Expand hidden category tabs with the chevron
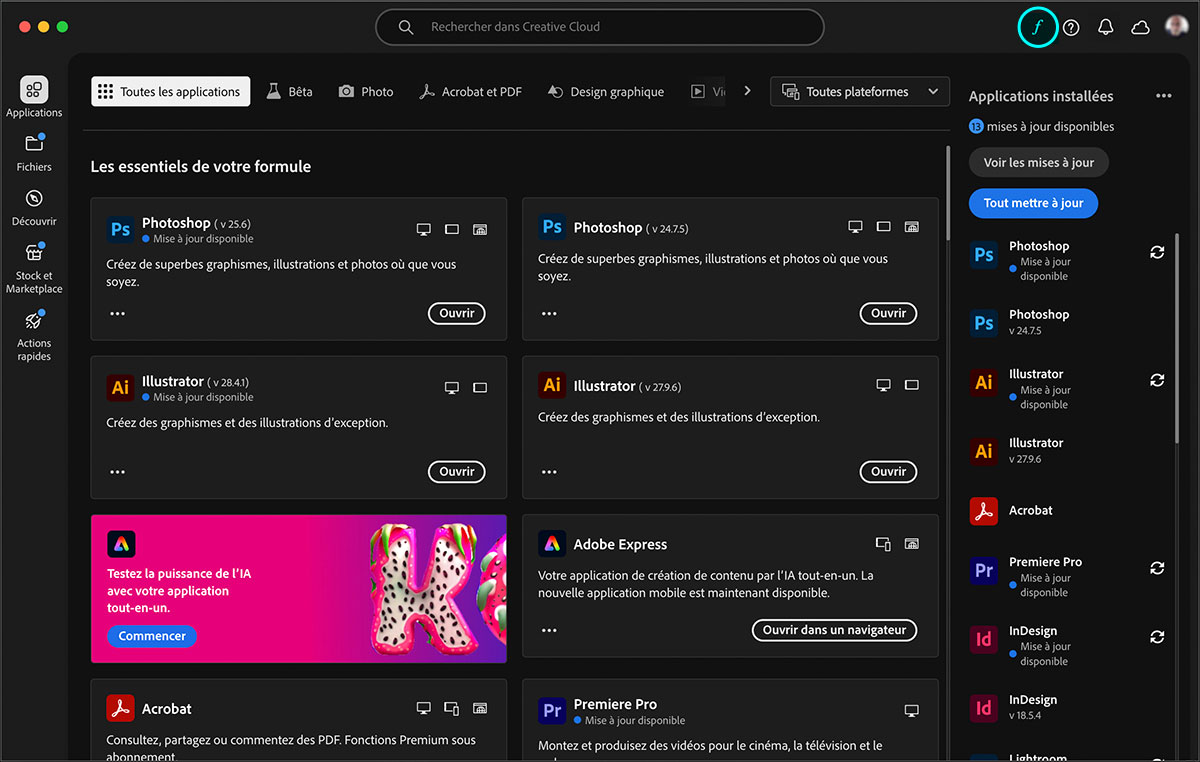This screenshot has width=1200, height=762. (x=747, y=90)
